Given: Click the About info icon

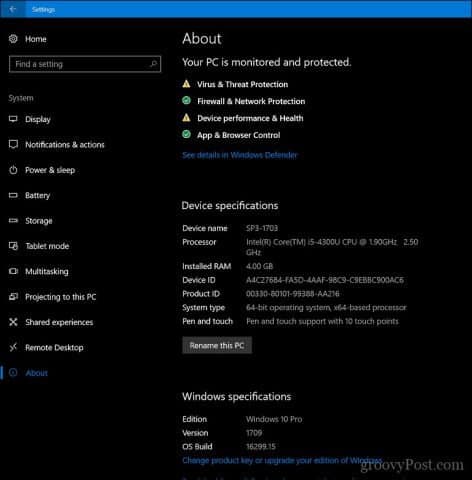Looking at the screenshot, I should (x=13, y=373).
